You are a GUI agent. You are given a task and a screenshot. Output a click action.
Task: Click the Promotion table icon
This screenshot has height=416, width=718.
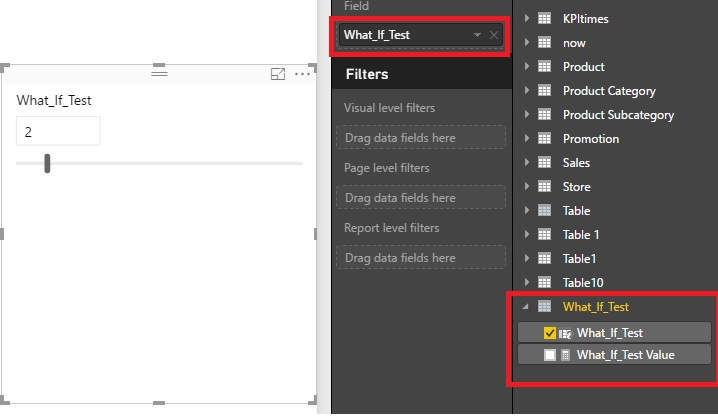[x=544, y=138]
